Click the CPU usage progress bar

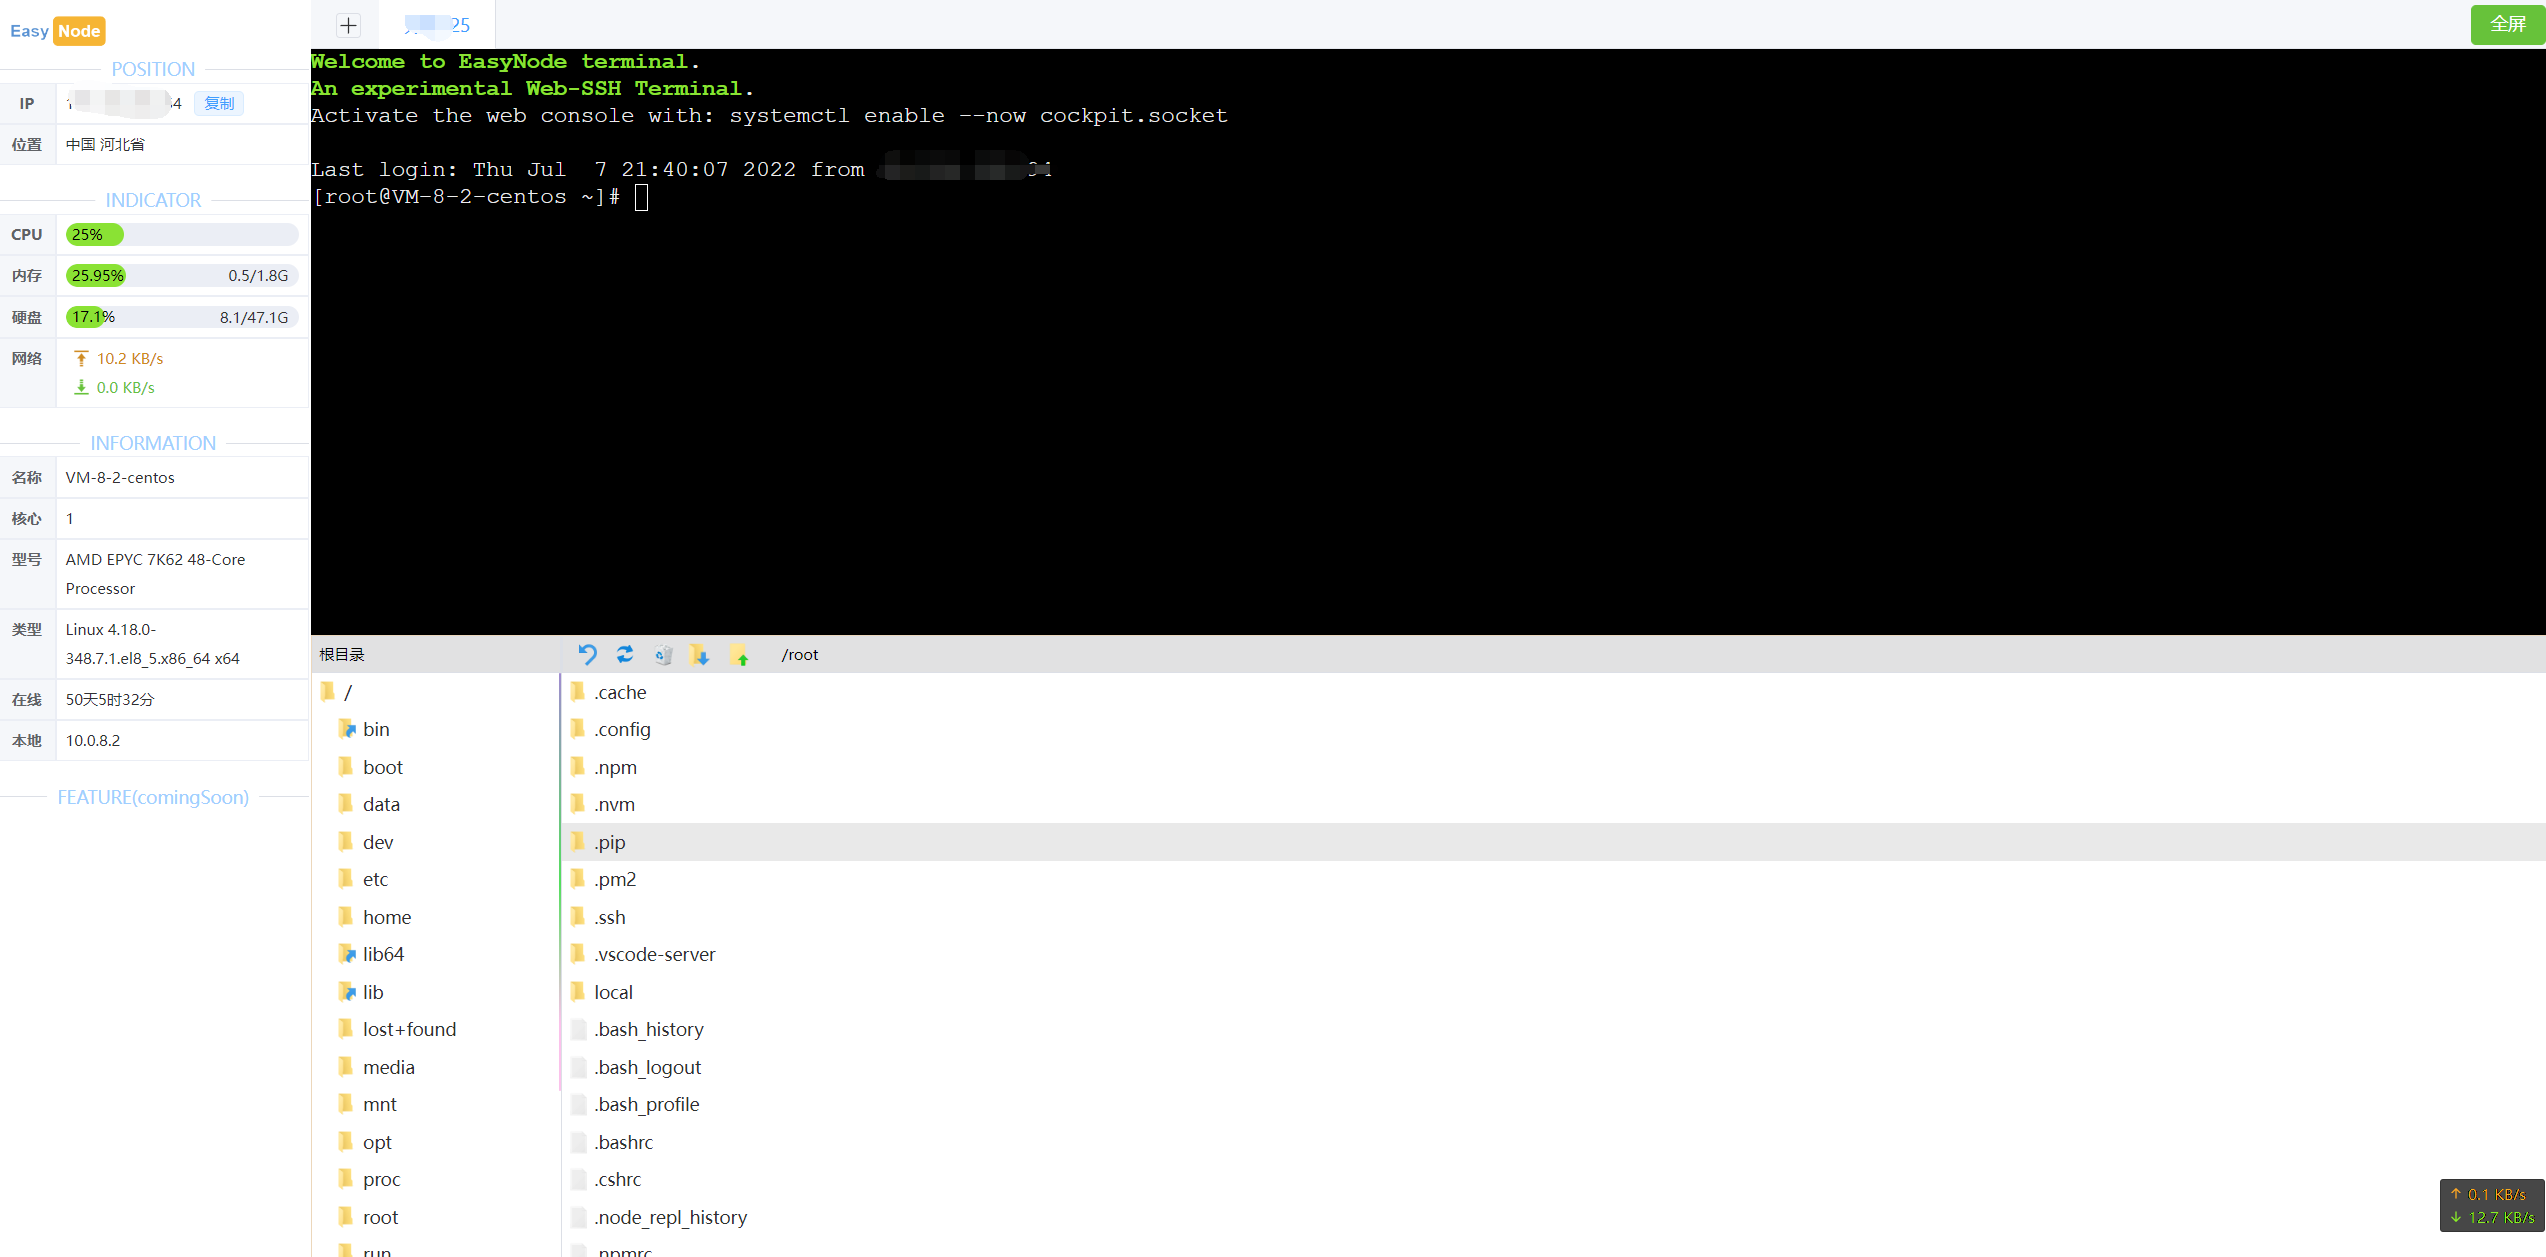pyautogui.click(x=182, y=235)
